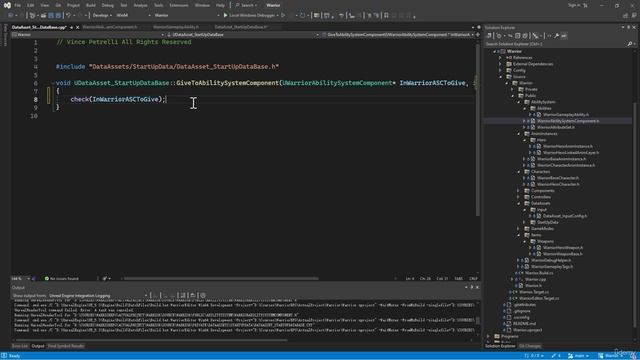Click Solution Explorer preview selected items icon
640x360 pixels.
click(564, 36)
